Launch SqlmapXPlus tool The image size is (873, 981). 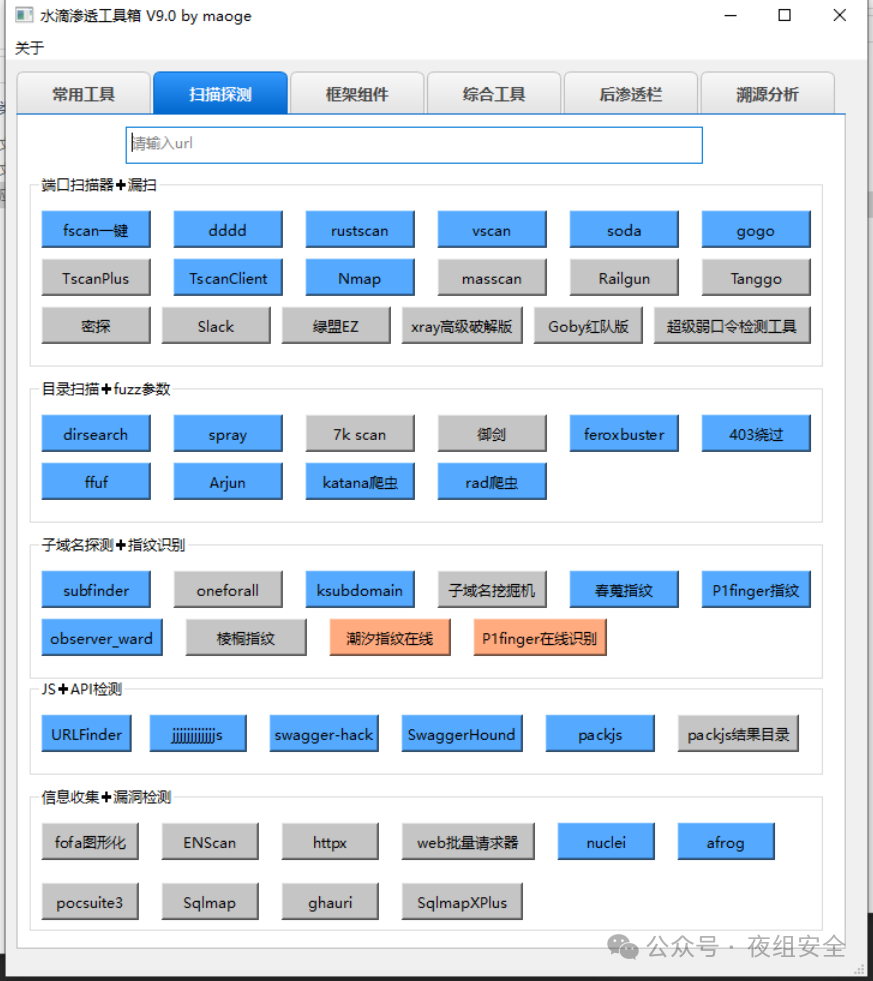(x=462, y=902)
